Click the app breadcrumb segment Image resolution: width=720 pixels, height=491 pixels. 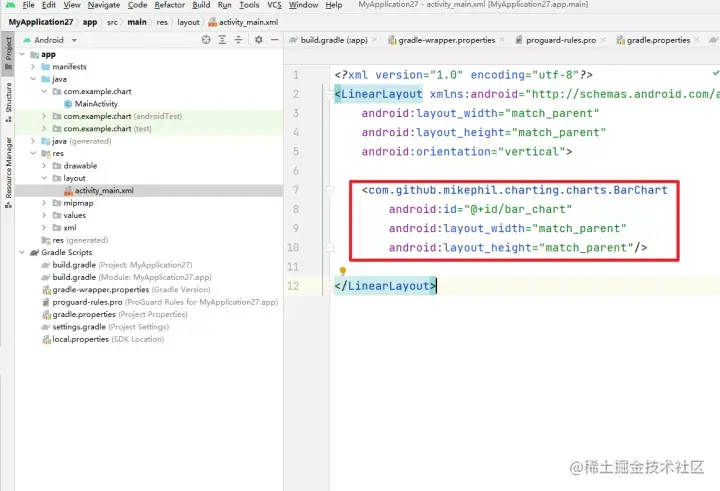[90, 22]
